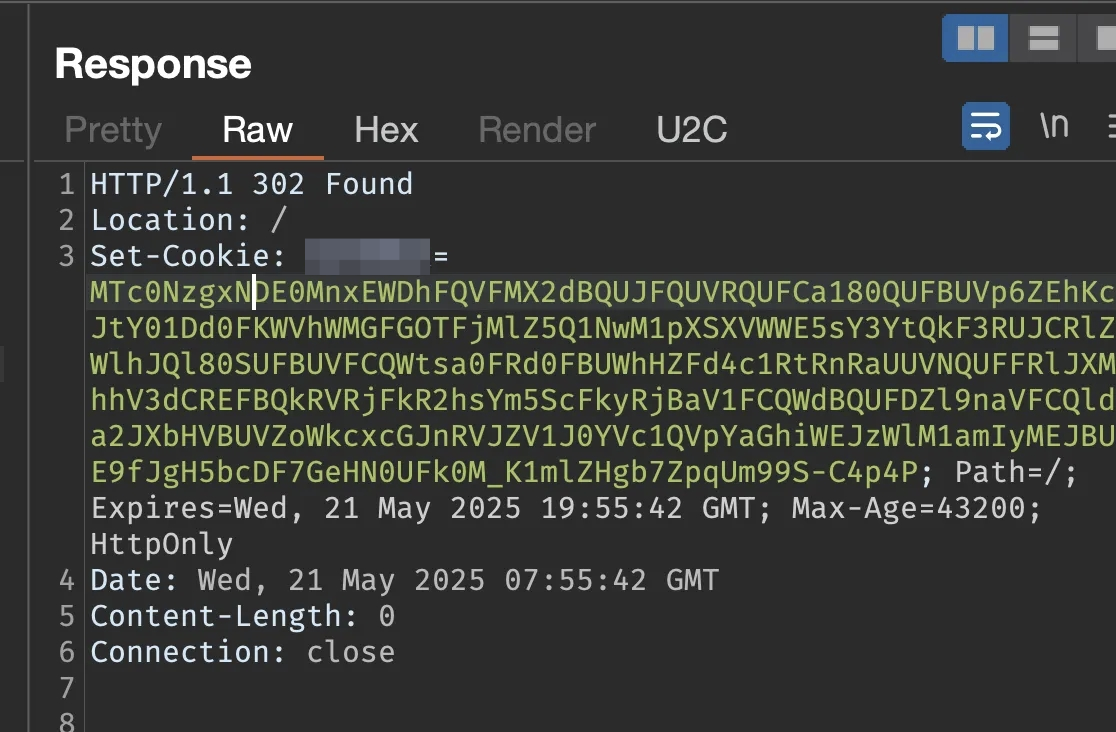The image size is (1116, 732).
Task: Toggle show non-printable characters \n
Action: [1054, 126]
